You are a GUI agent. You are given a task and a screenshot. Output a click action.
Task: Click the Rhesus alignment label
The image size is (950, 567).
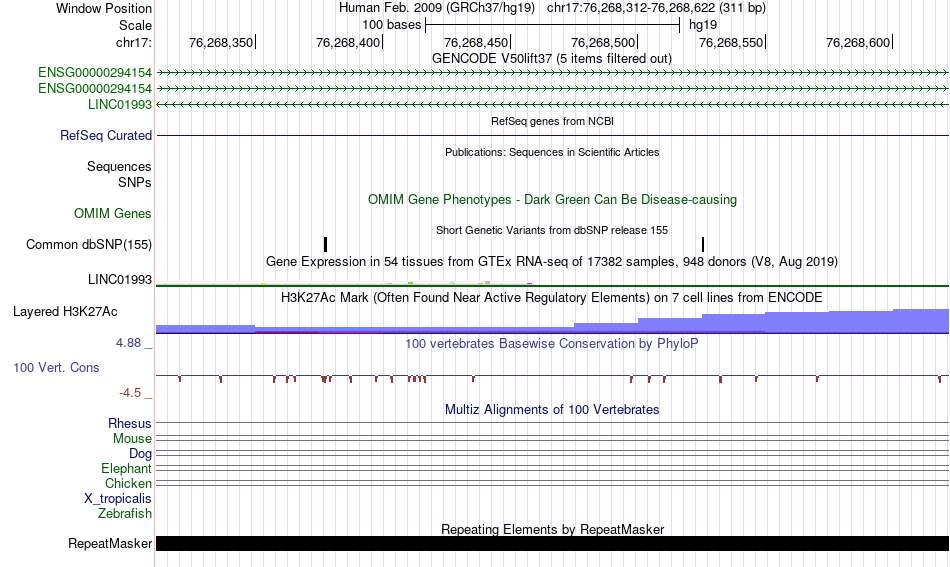point(130,423)
